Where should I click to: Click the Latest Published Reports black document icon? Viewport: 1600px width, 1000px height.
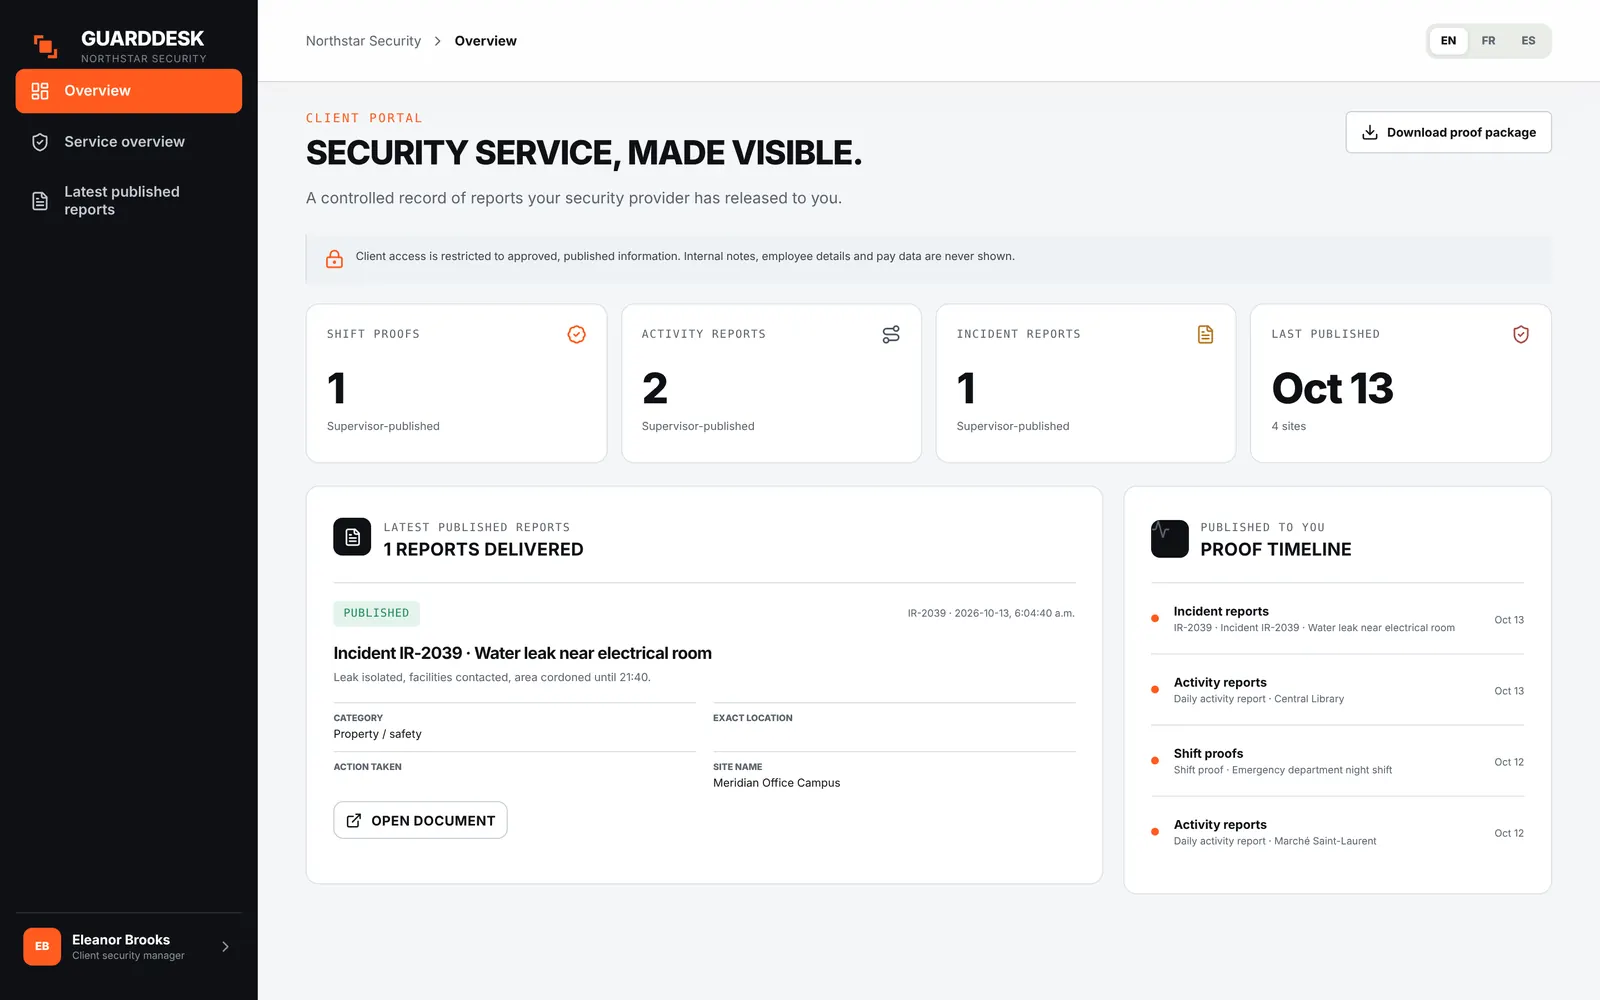pyautogui.click(x=352, y=537)
